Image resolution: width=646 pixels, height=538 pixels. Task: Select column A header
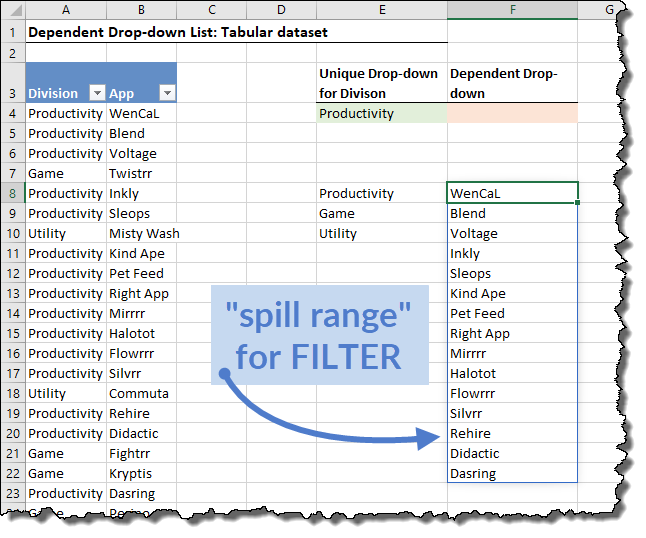coord(66,10)
